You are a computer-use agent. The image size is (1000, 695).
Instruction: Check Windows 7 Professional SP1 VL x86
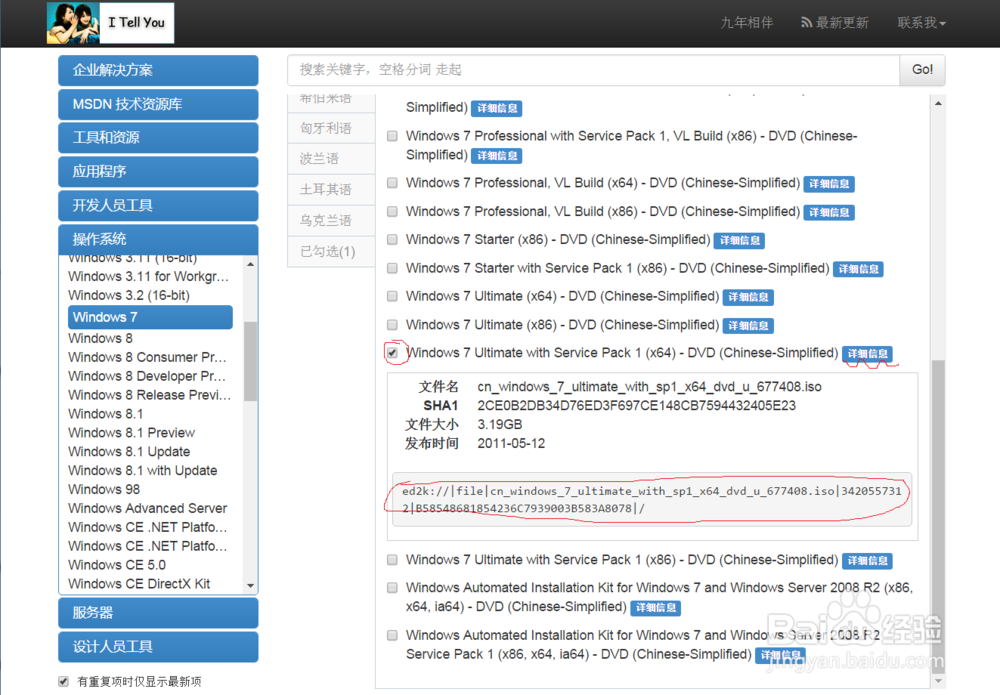point(392,136)
